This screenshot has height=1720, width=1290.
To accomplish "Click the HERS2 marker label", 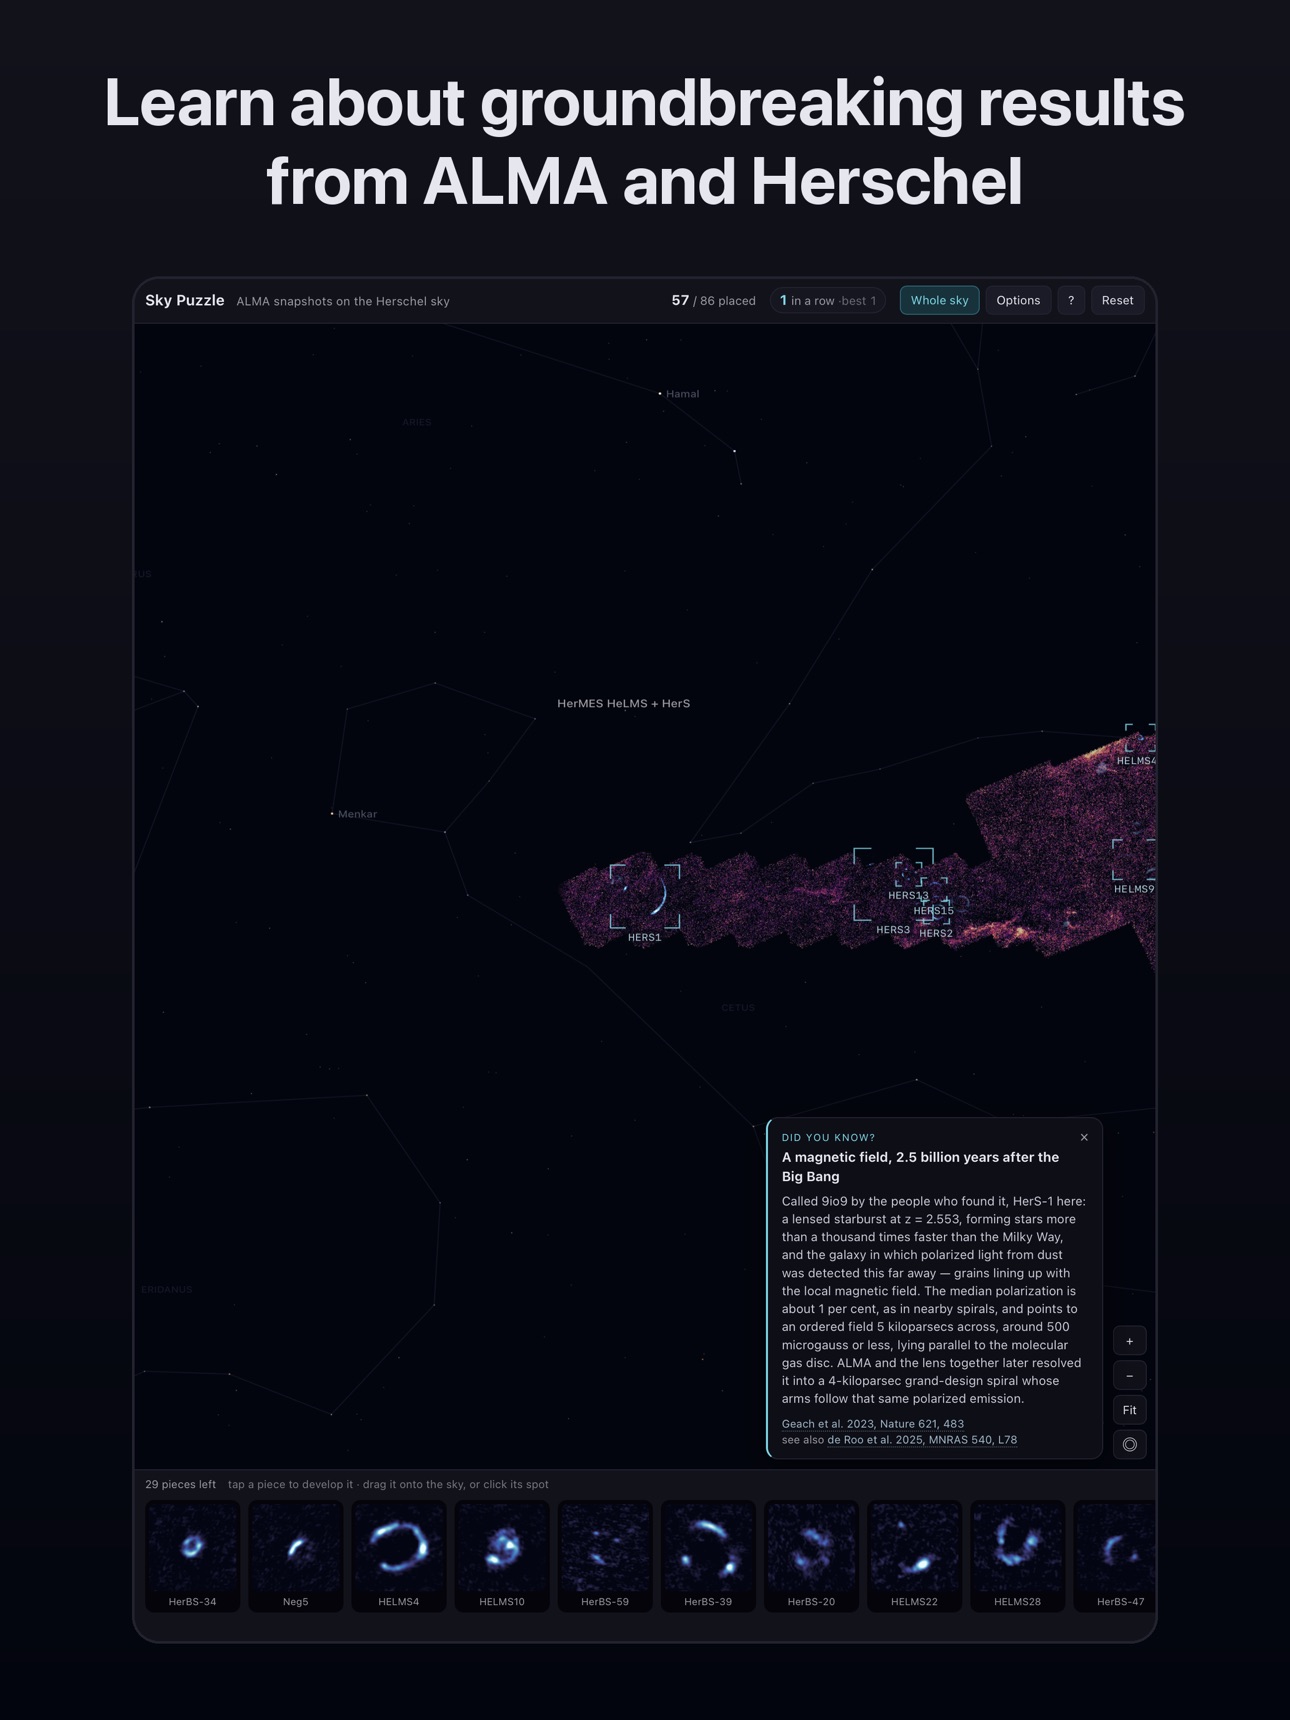I will pos(936,933).
